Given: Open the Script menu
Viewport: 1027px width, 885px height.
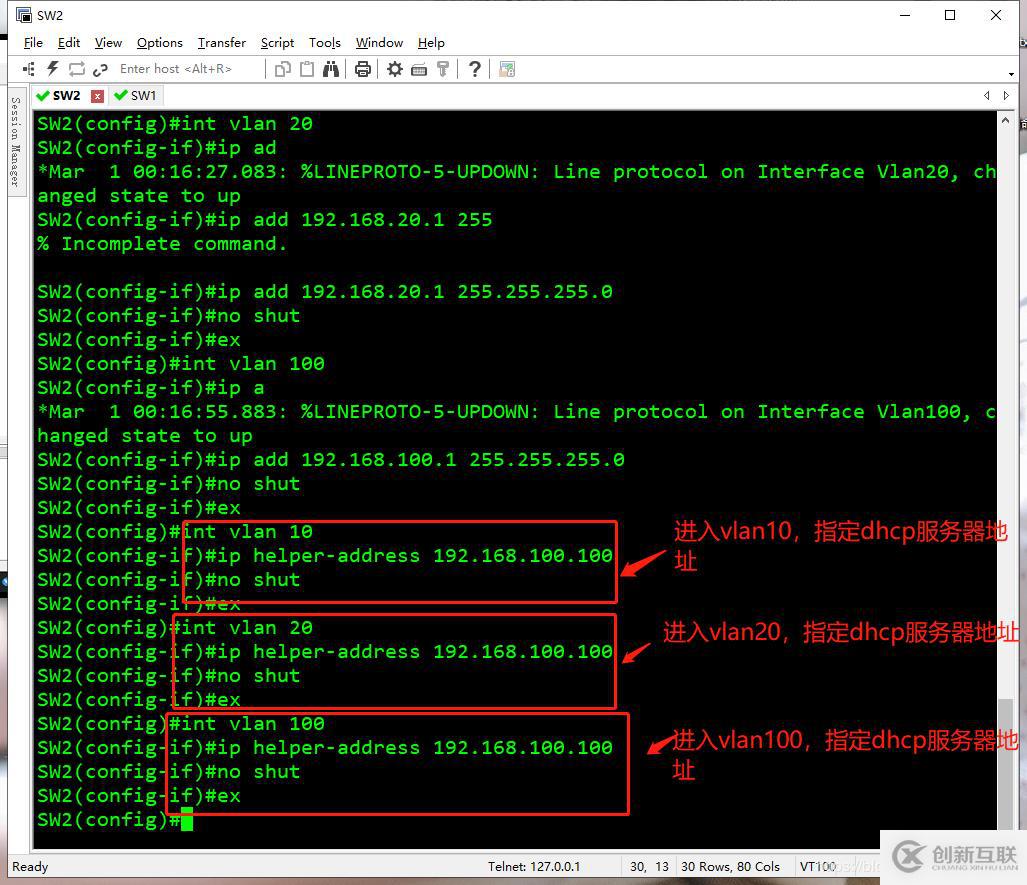Looking at the screenshot, I should coord(277,43).
